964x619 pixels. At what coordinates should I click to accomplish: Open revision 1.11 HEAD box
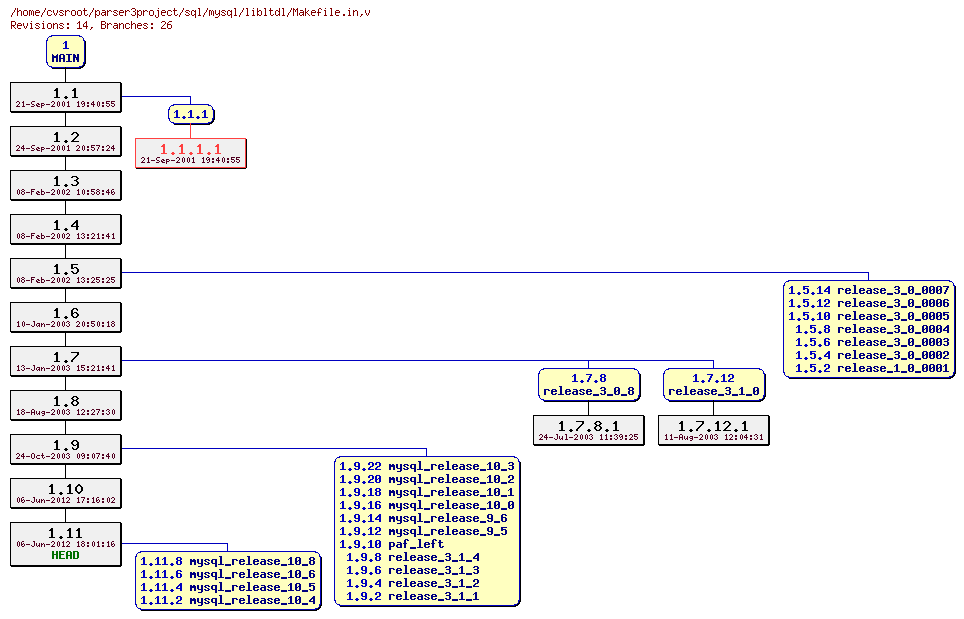[66, 544]
